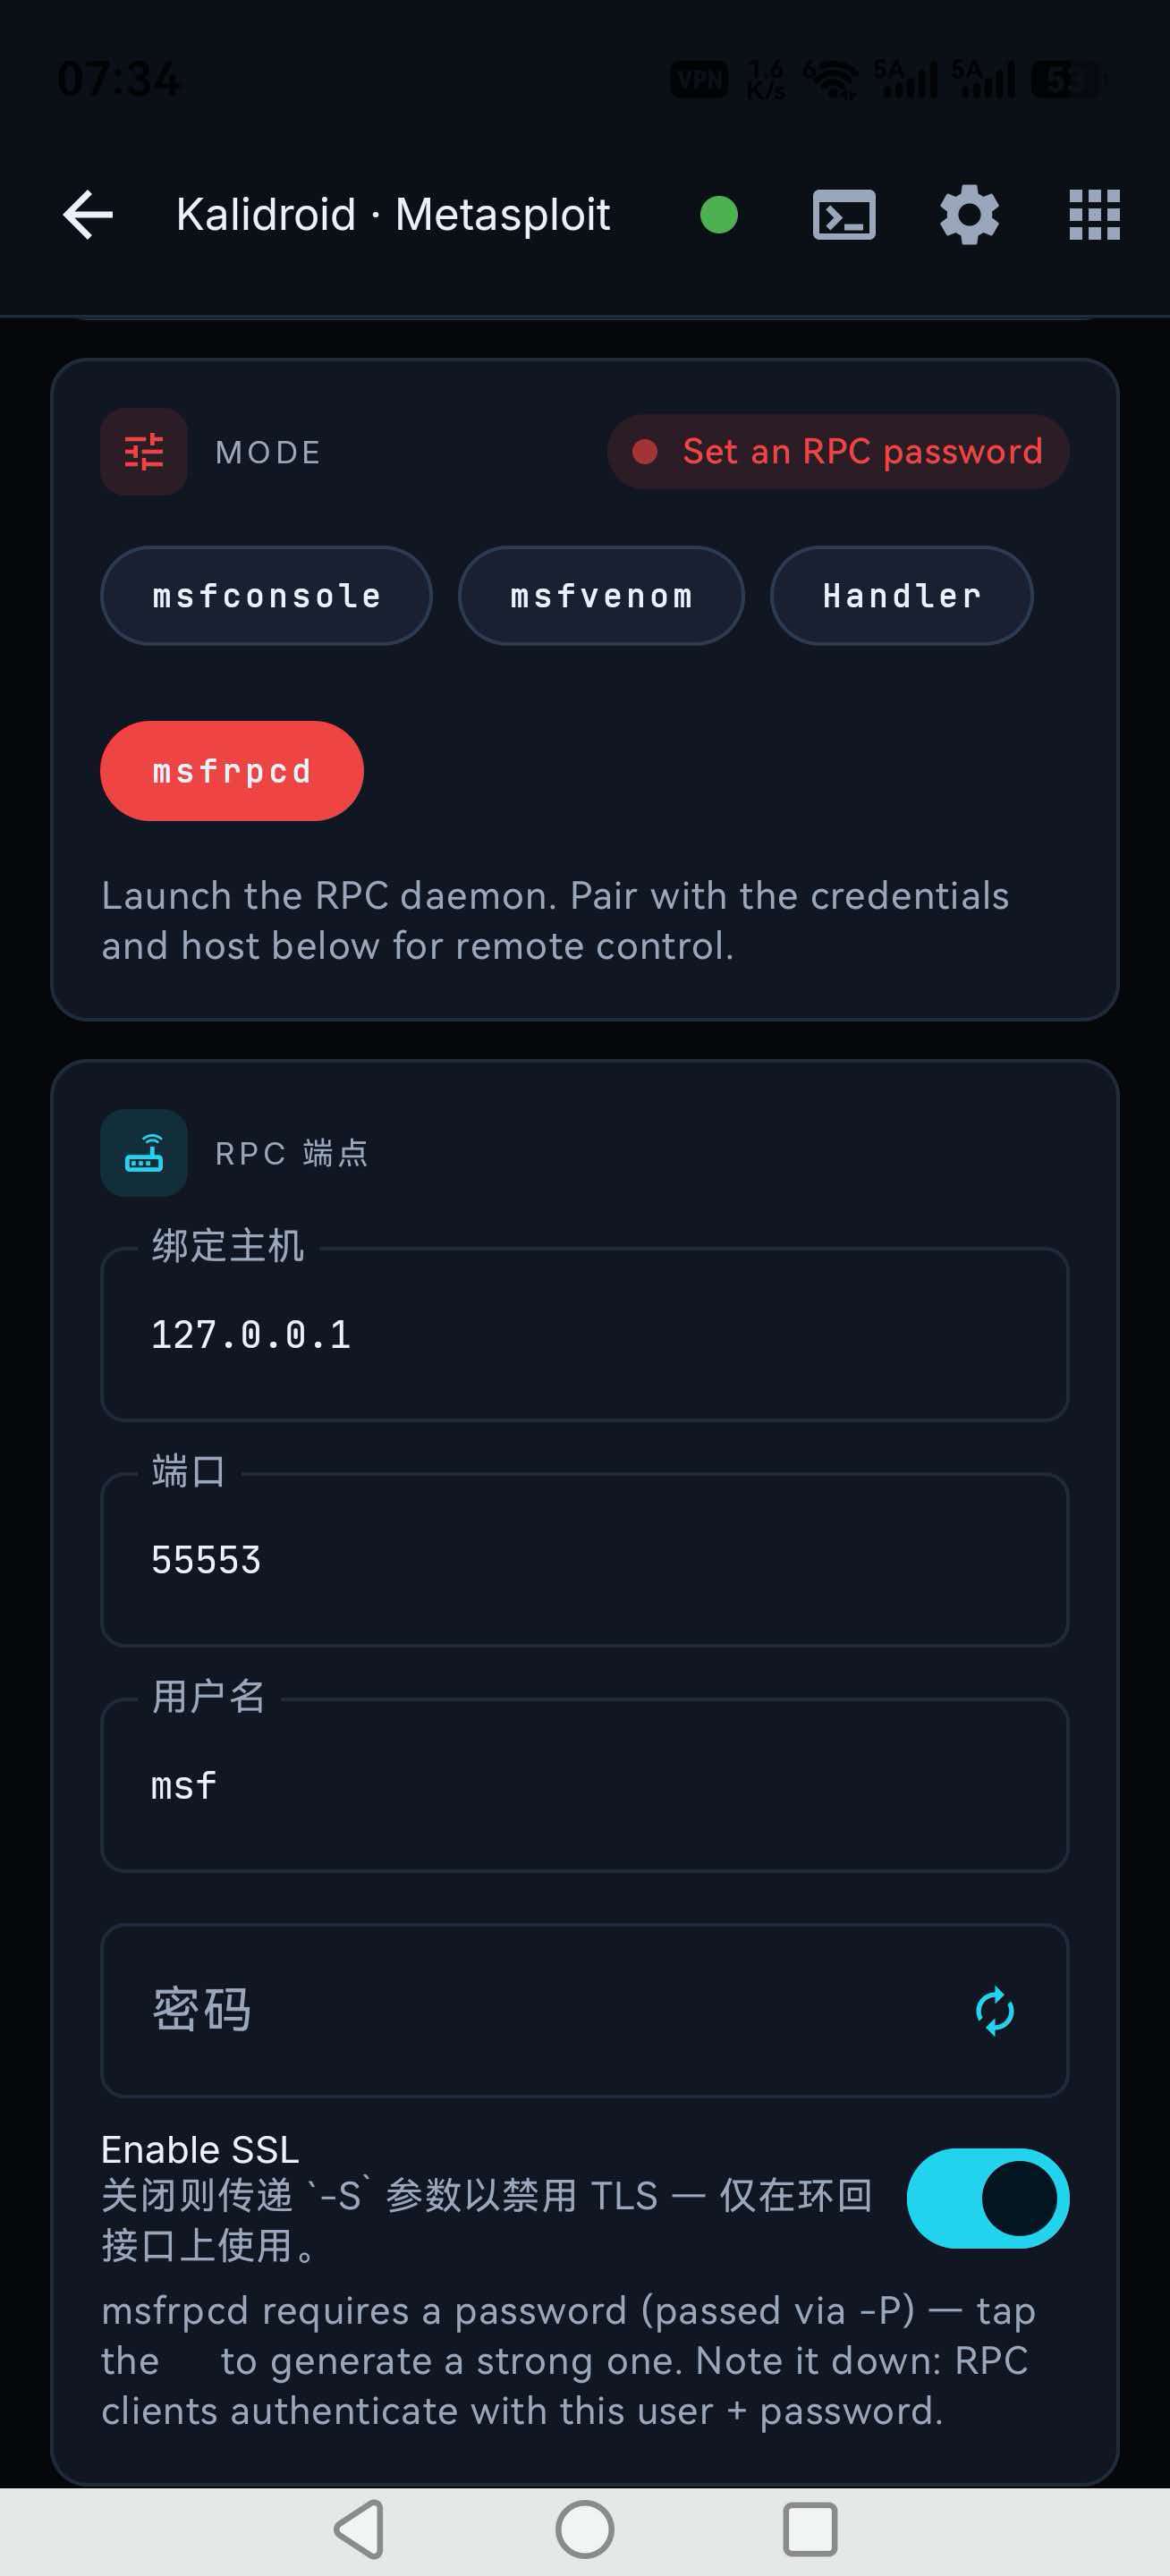Tap the back arrow icon

click(88, 215)
